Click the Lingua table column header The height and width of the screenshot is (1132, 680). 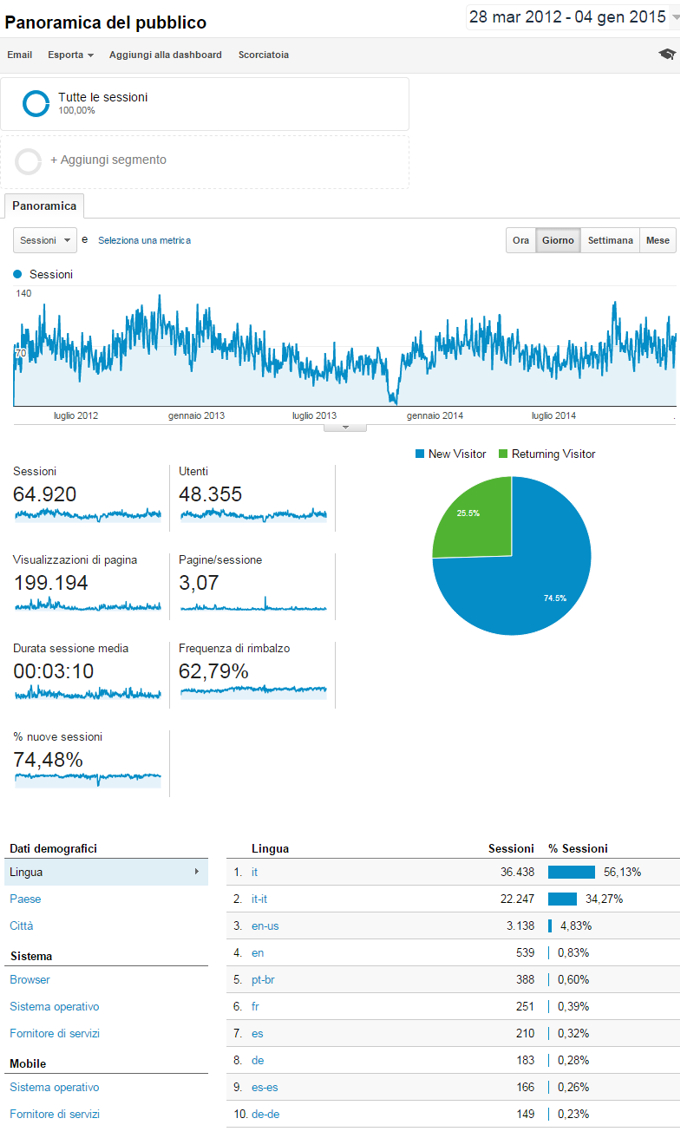[x=270, y=848]
